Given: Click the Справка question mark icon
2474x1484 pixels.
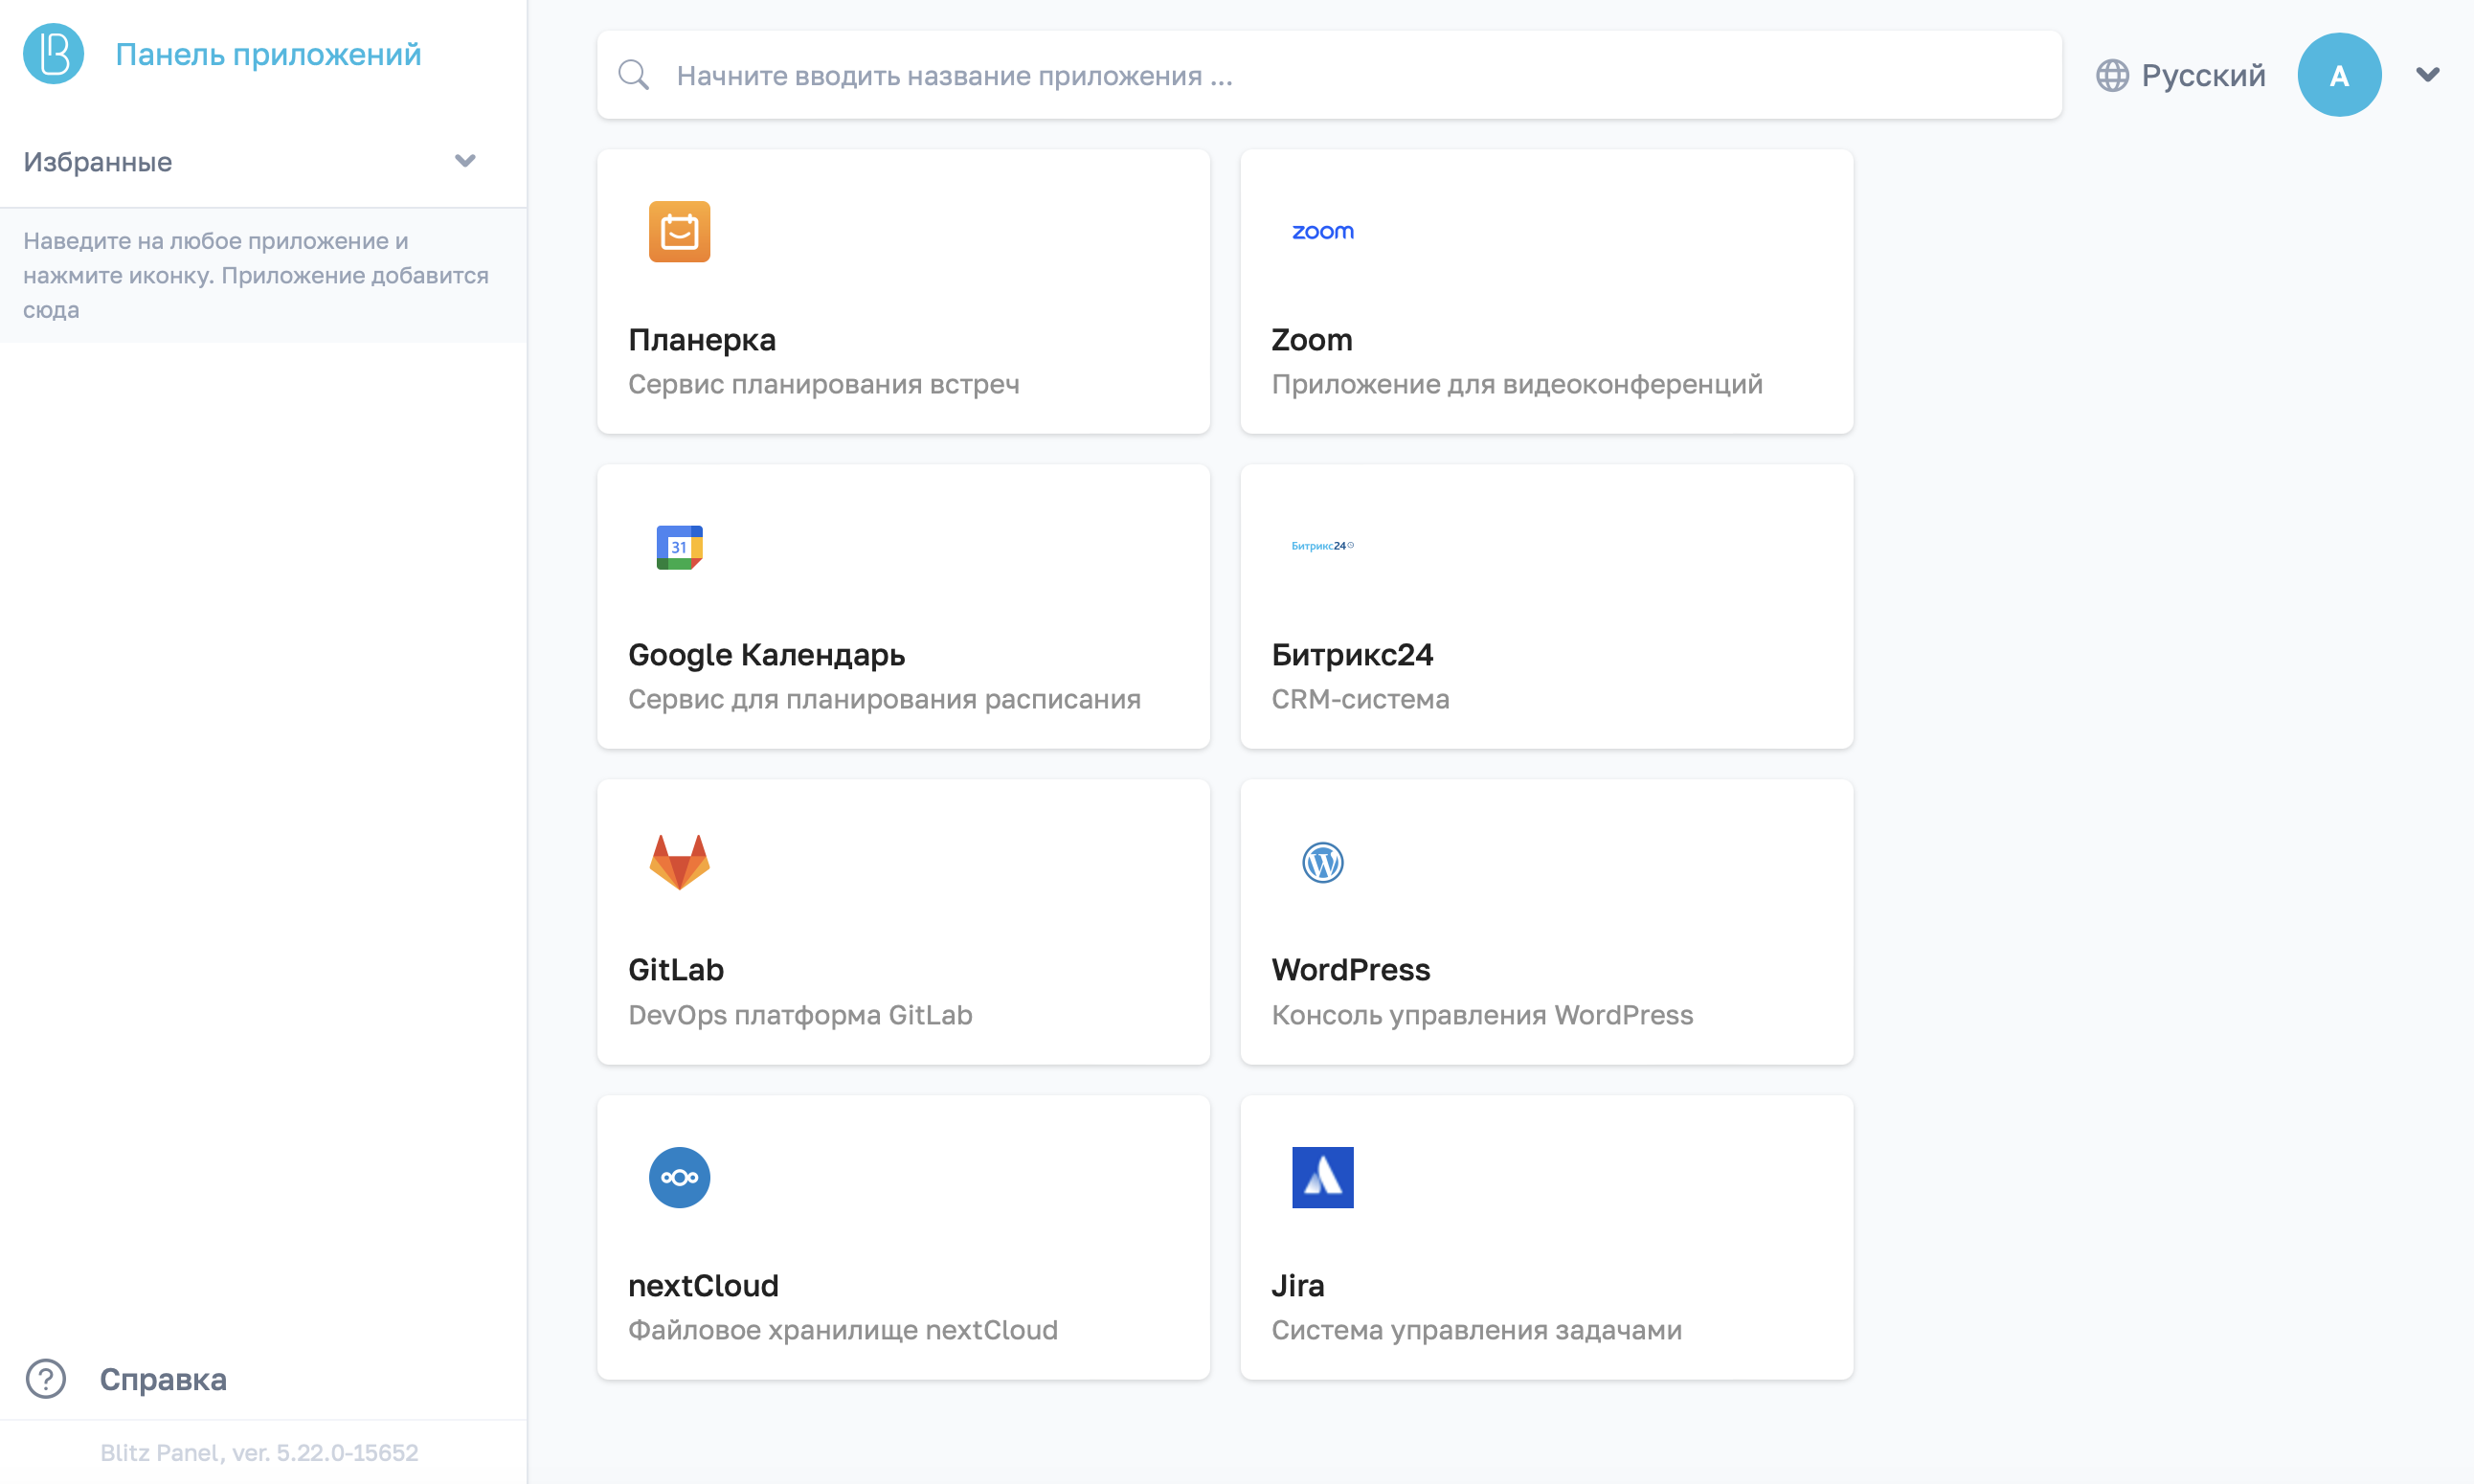Looking at the screenshot, I should (46, 1379).
